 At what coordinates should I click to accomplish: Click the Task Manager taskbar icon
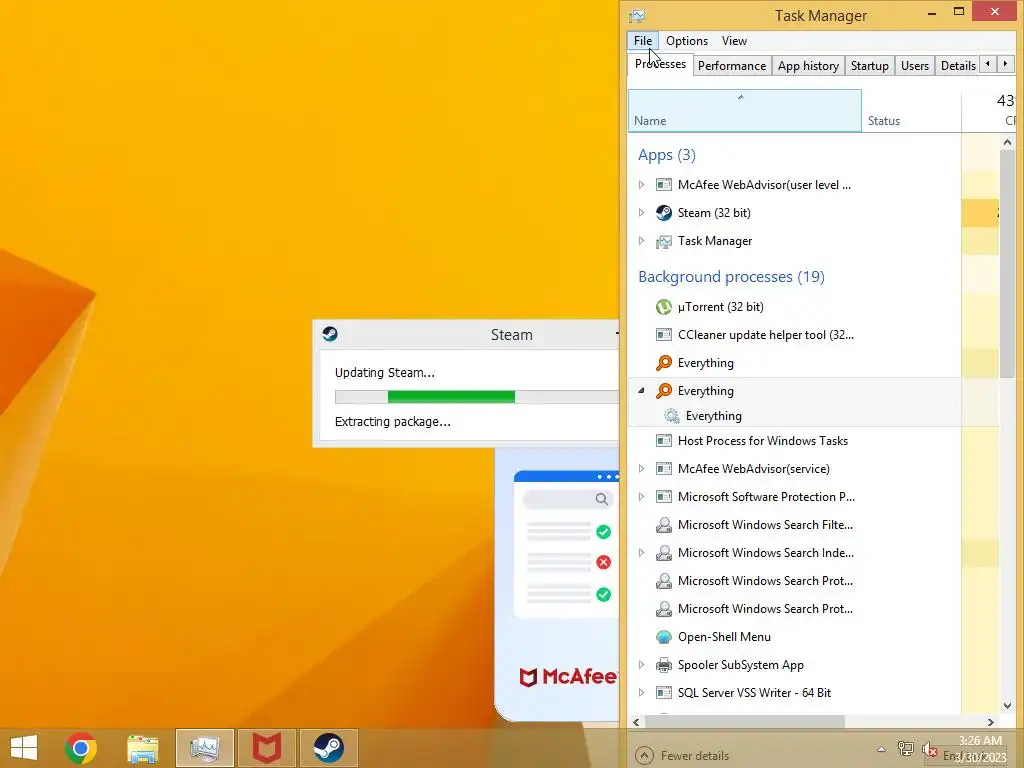[204, 748]
